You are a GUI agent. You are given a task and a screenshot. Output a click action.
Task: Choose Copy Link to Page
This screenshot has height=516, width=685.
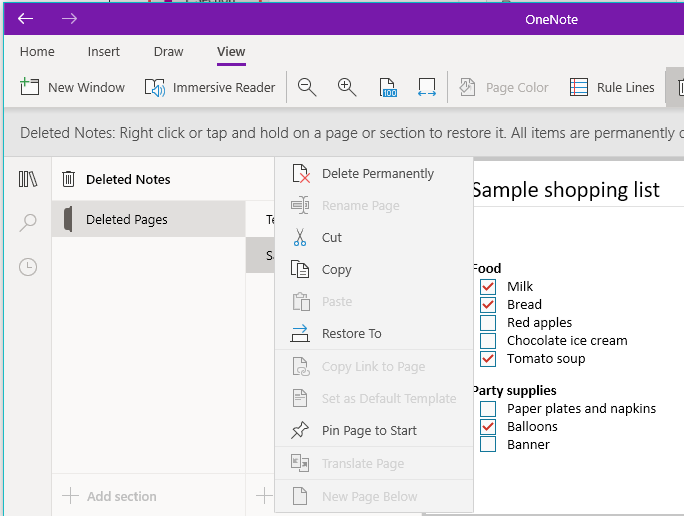click(x=374, y=367)
